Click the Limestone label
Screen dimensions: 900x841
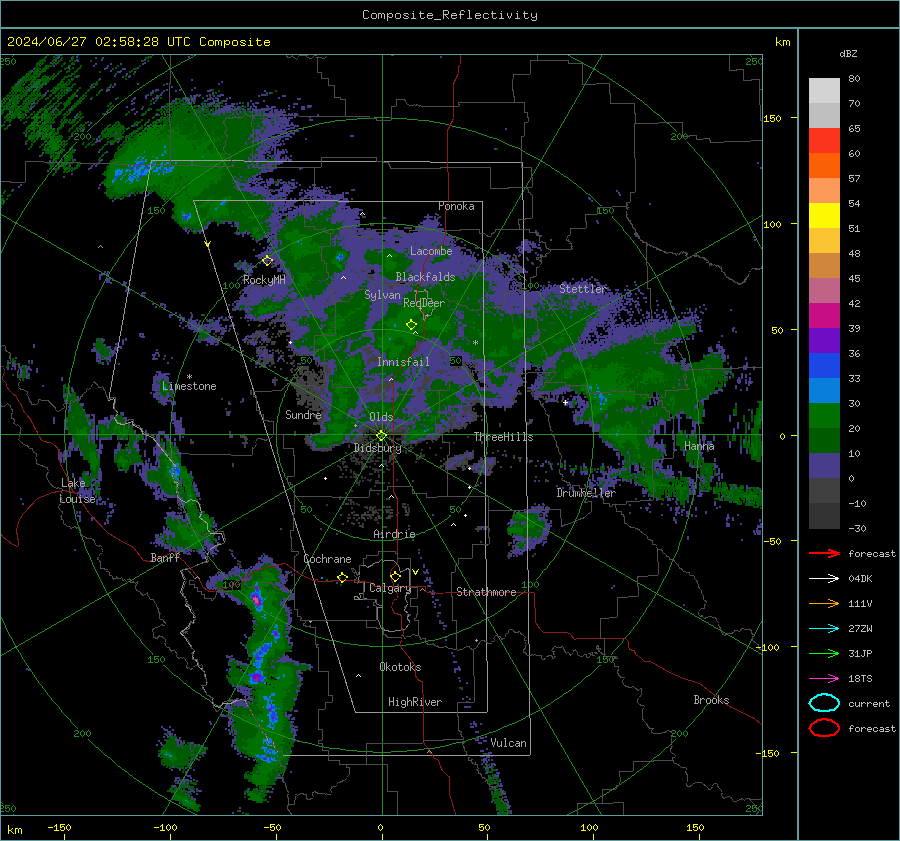189,386
